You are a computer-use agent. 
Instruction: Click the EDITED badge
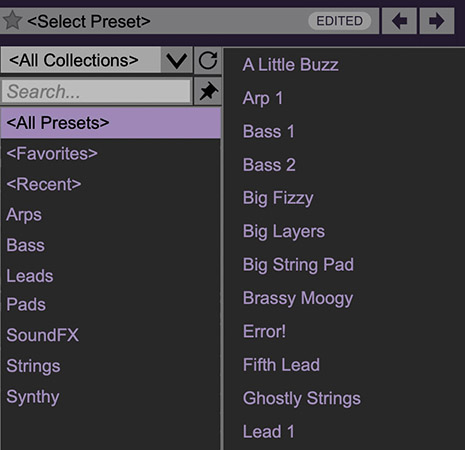pos(339,21)
